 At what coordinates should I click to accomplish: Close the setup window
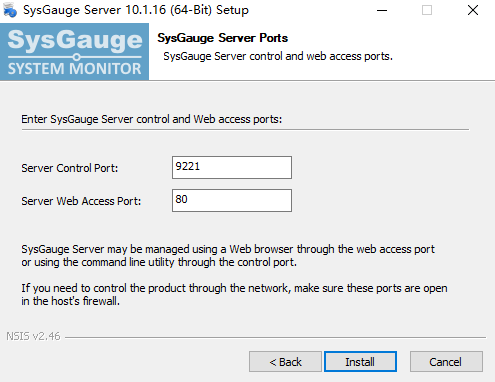[x=473, y=10]
